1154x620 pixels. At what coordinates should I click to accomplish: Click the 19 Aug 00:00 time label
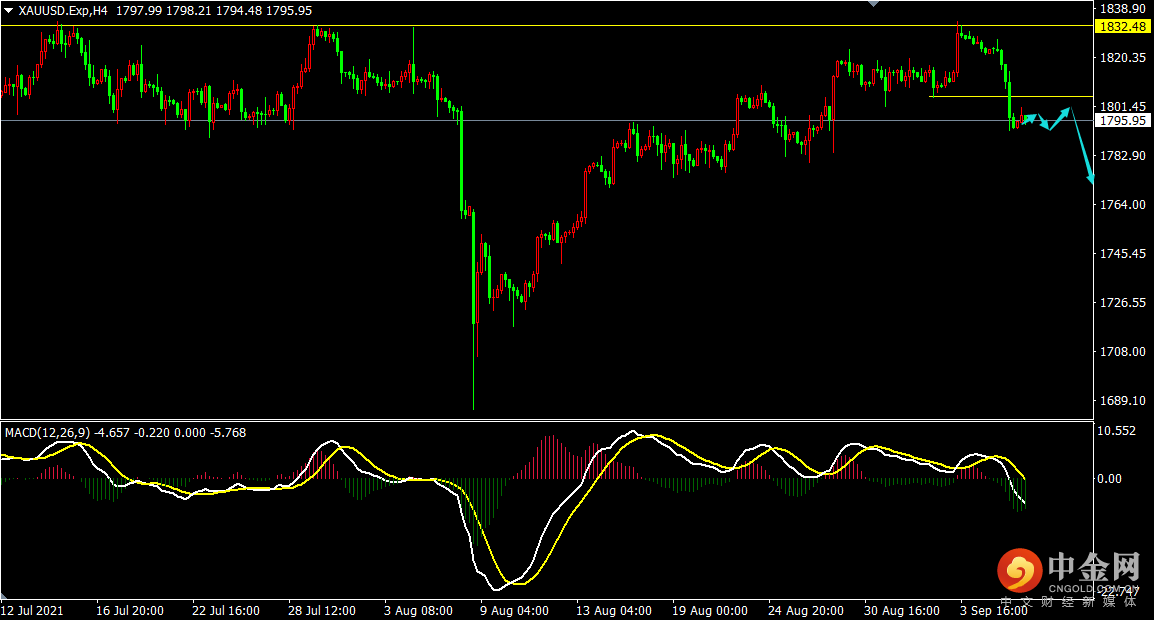(709, 610)
